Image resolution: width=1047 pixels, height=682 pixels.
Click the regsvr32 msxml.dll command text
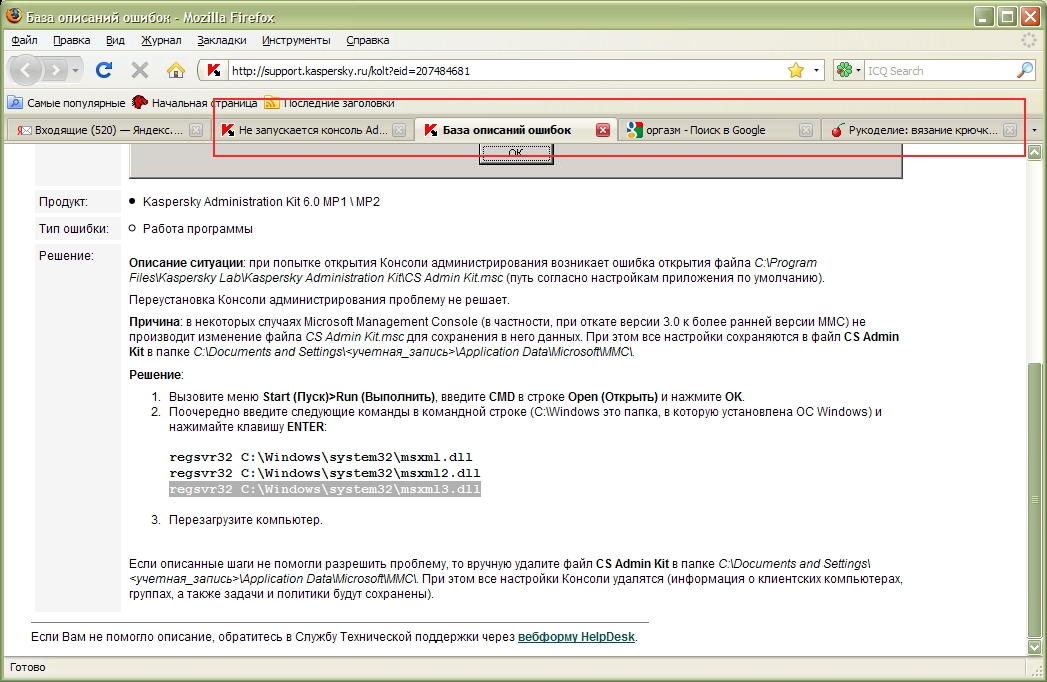[x=321, y=457]
